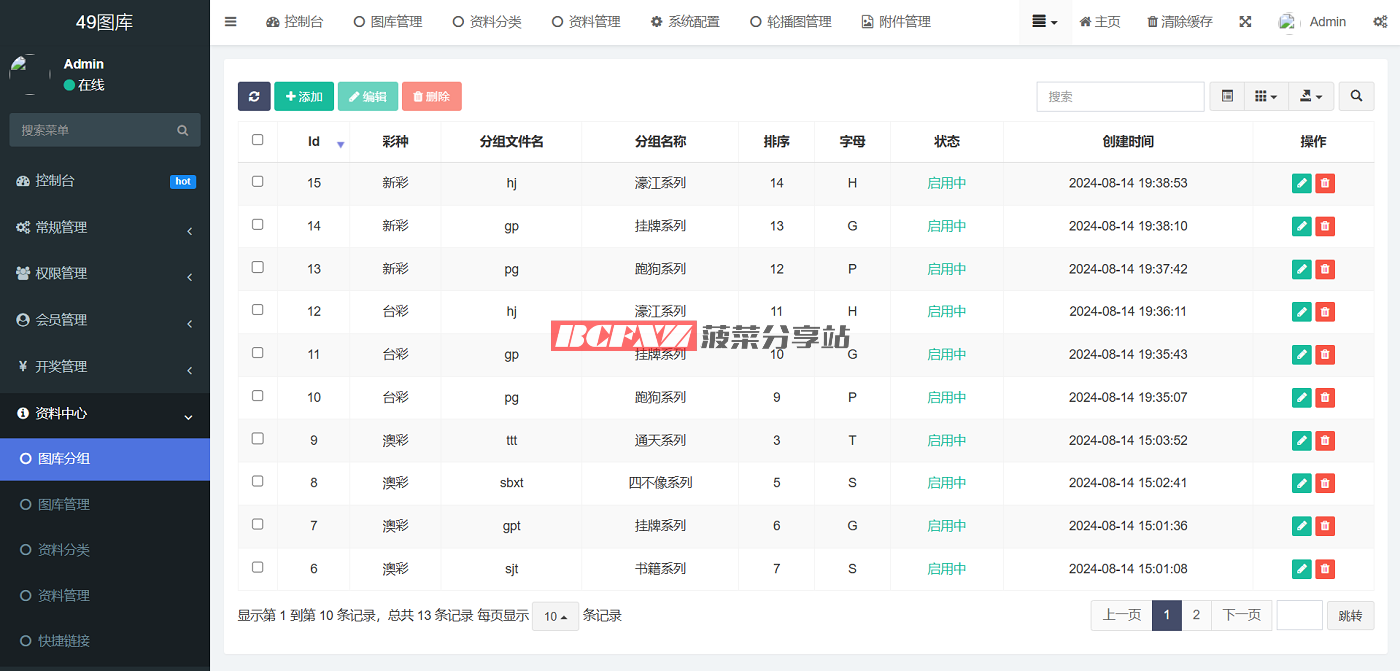The height and width of the screenshot is (671, 1400).
Task: Check the select-all checkbox in header
Action: (x=258, y=140)
